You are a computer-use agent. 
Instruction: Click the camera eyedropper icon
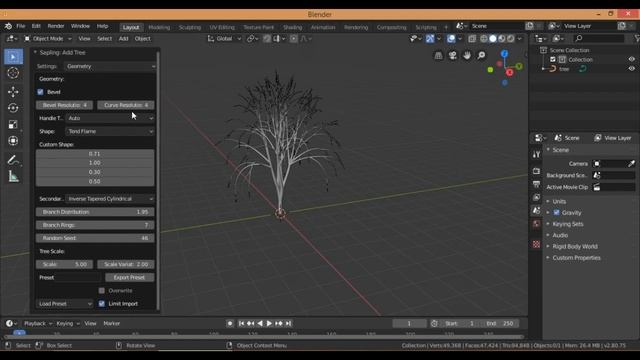[631, 164]
